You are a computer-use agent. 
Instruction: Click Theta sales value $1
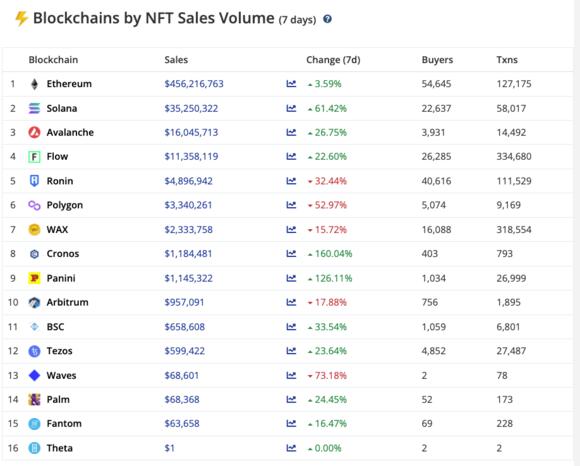(169, 448)
